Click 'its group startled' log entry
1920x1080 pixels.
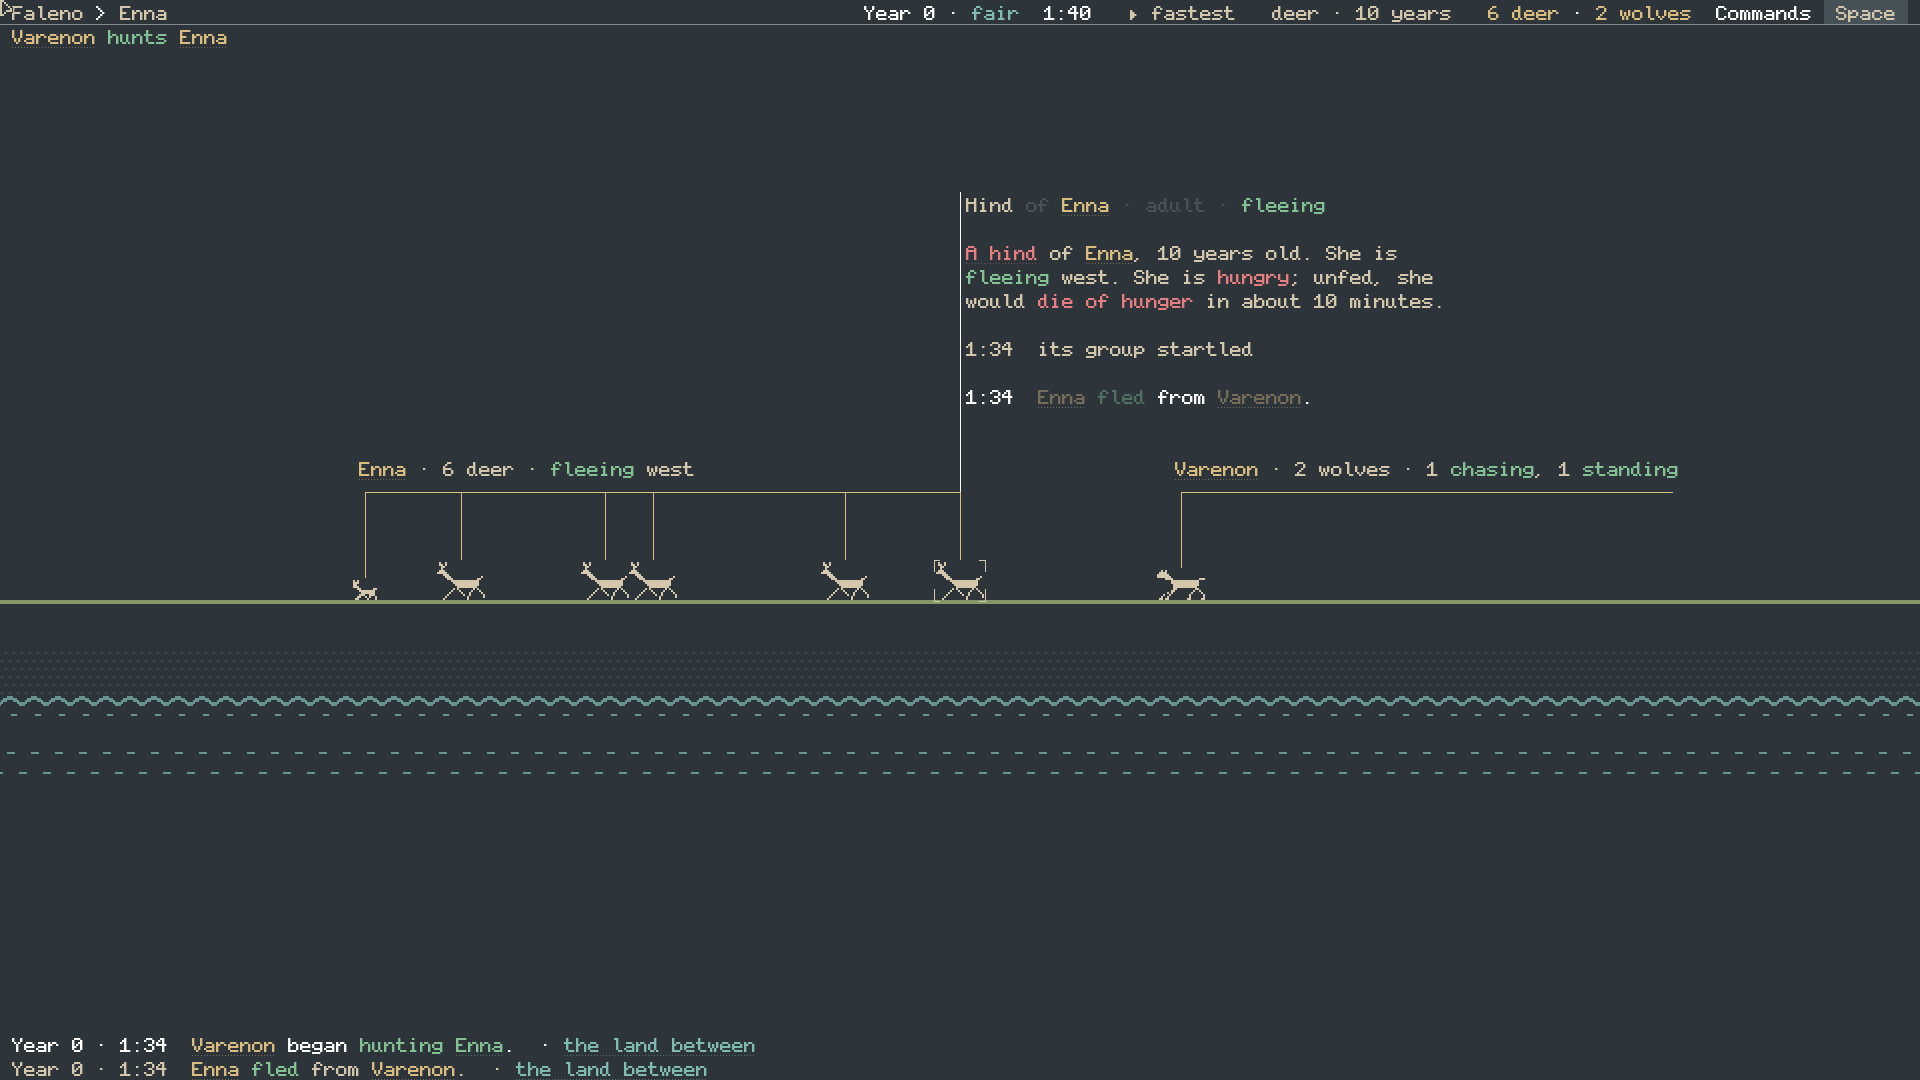[x=1144, y=350]
